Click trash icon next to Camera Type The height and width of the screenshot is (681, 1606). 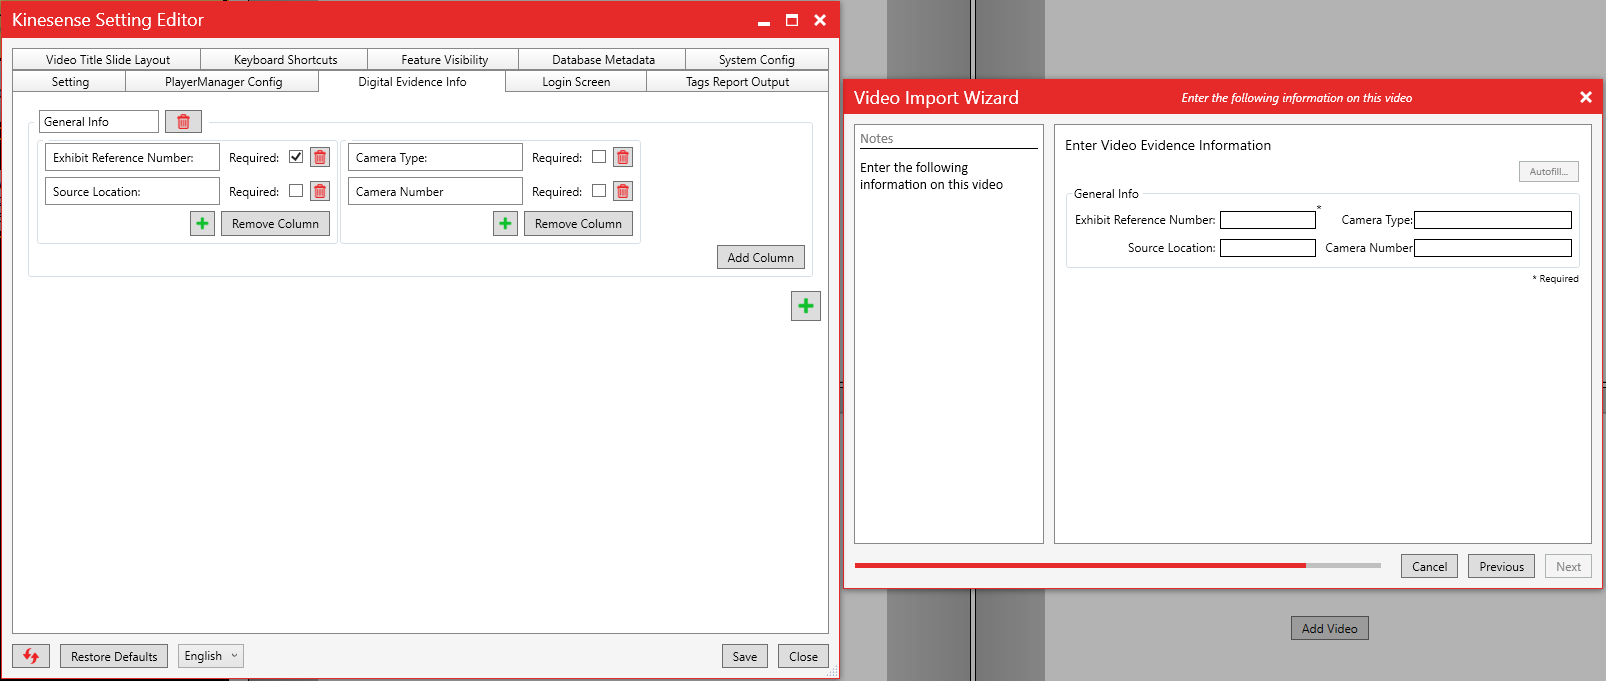point(623,157)
